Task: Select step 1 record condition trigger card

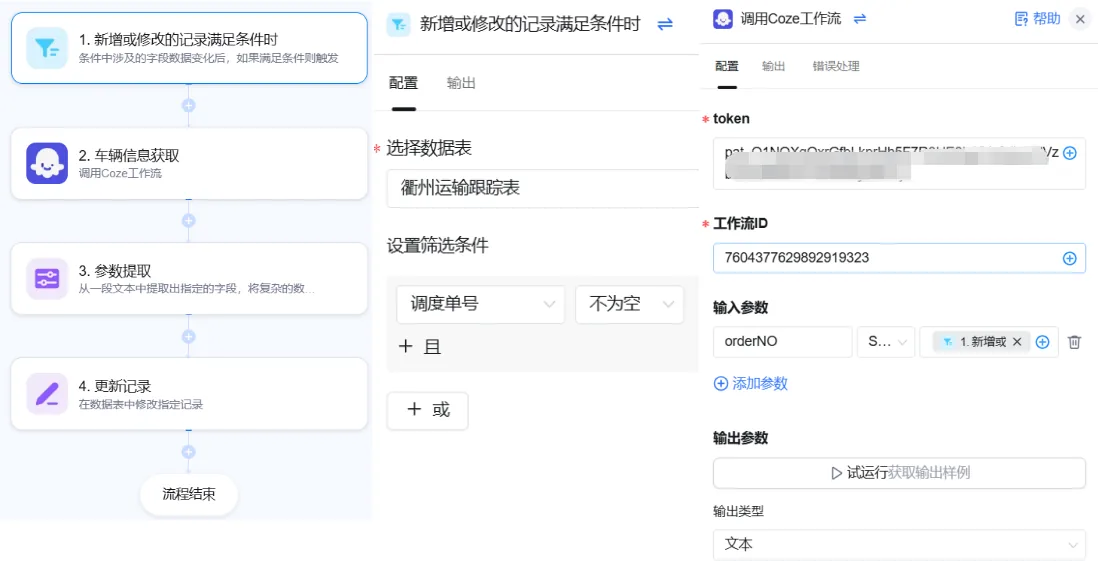Action: 189,48
